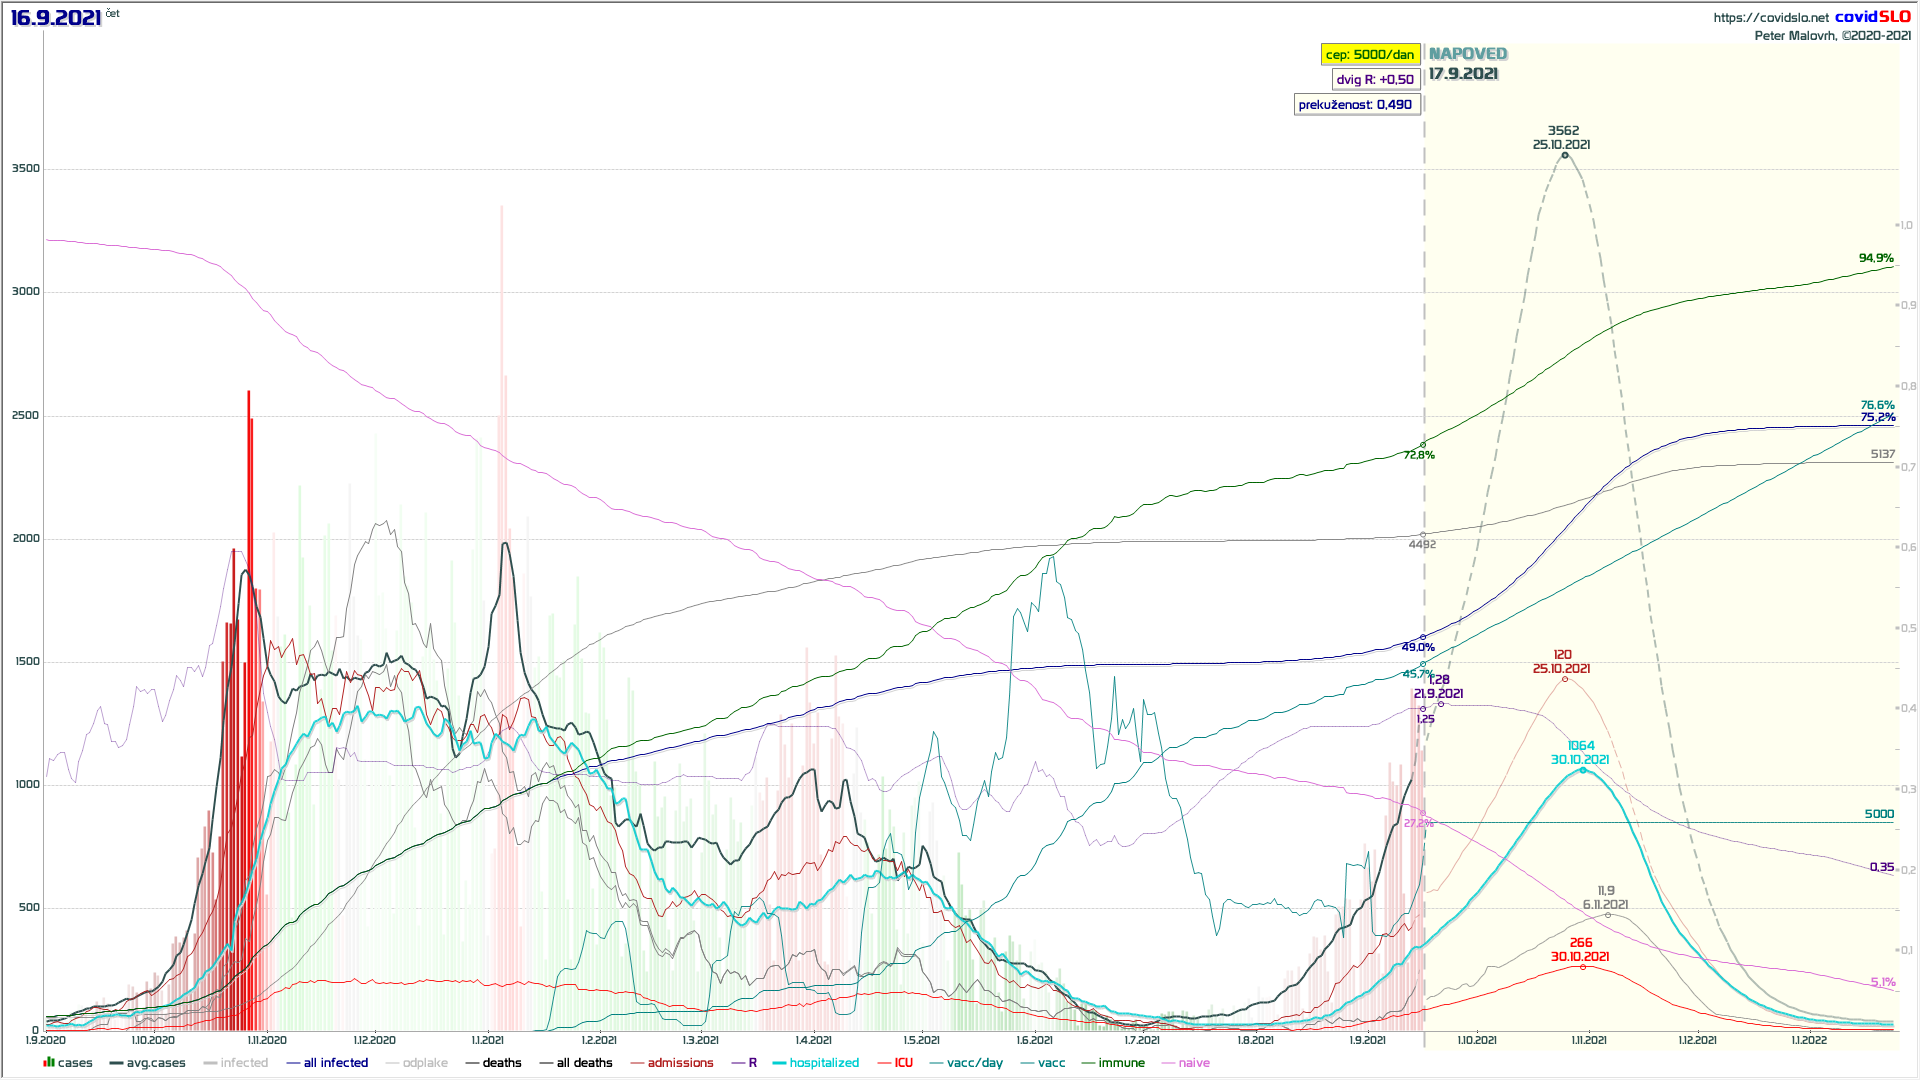Screen dimensions: 1920x1080
Task: Open the cep: 5000/dan parameter box
Action: [1370, 54]
